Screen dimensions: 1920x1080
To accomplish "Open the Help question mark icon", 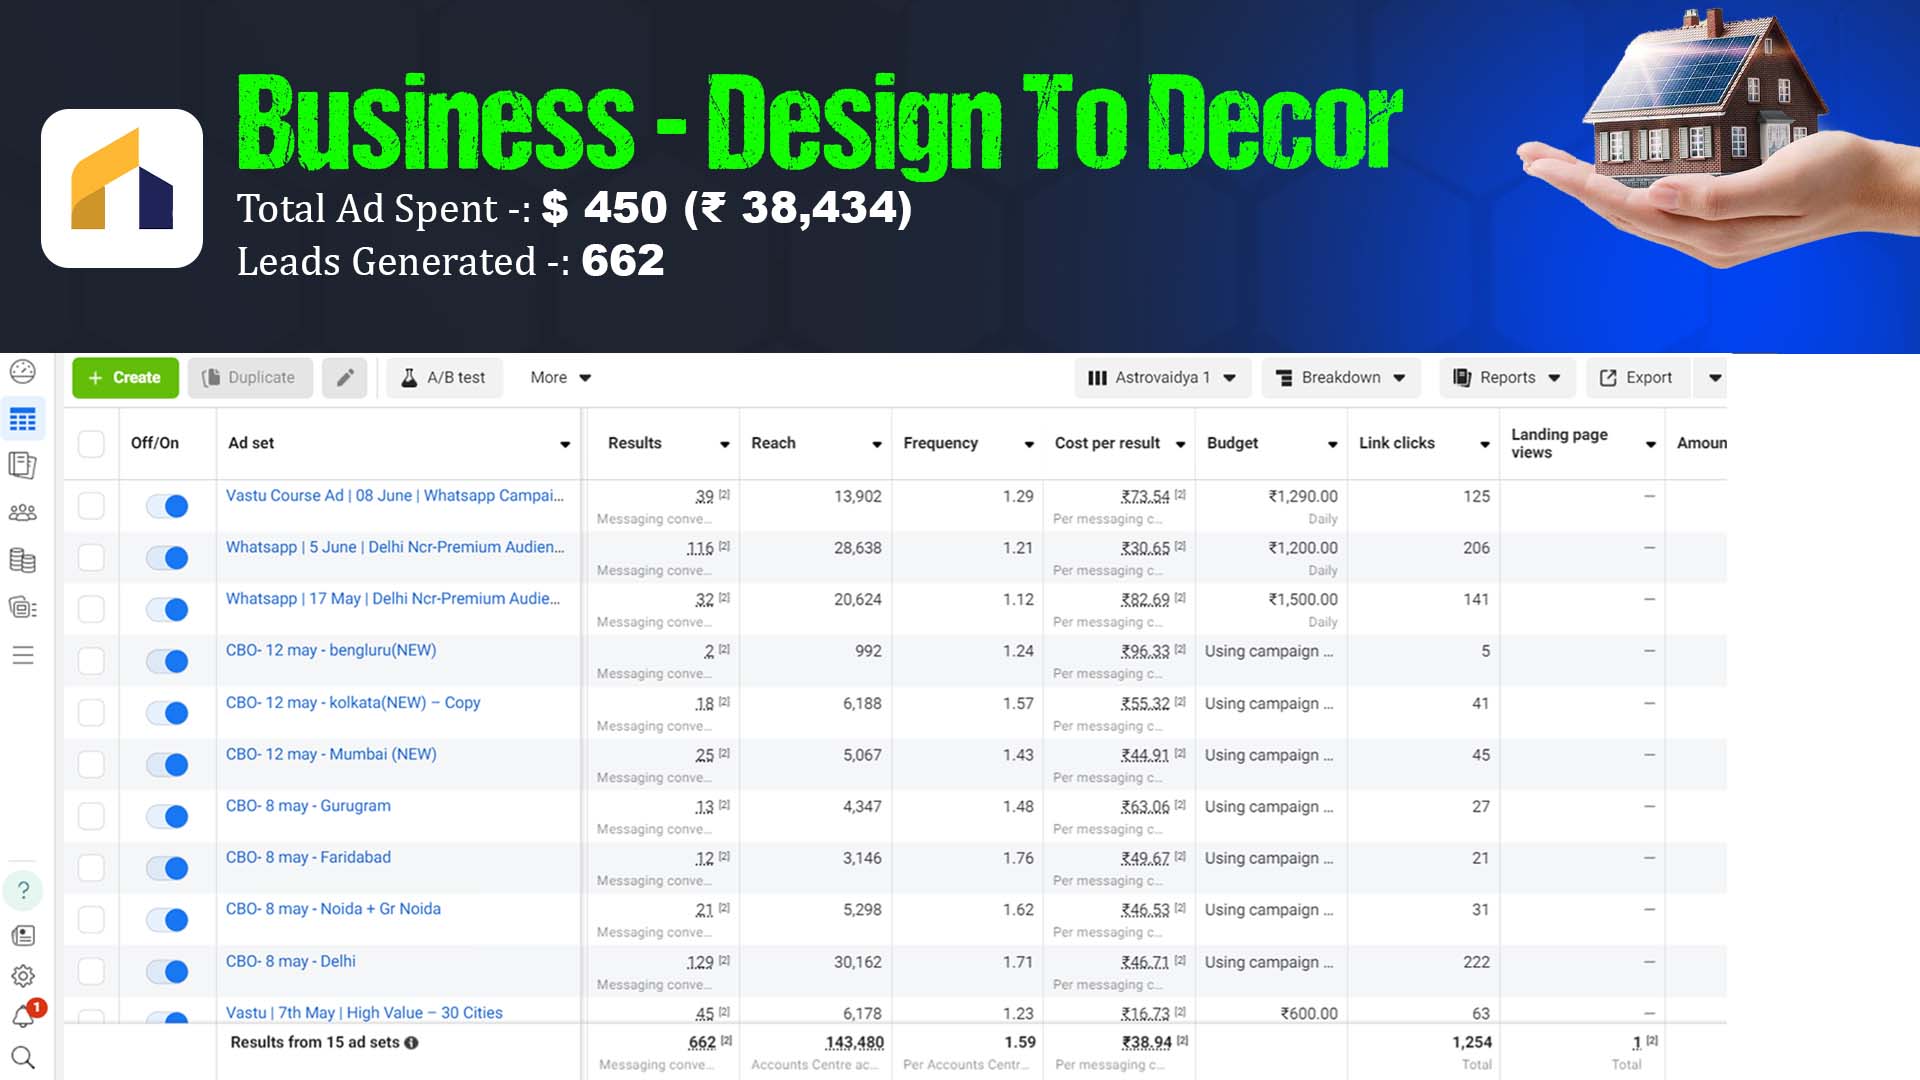I will point(23,890).
